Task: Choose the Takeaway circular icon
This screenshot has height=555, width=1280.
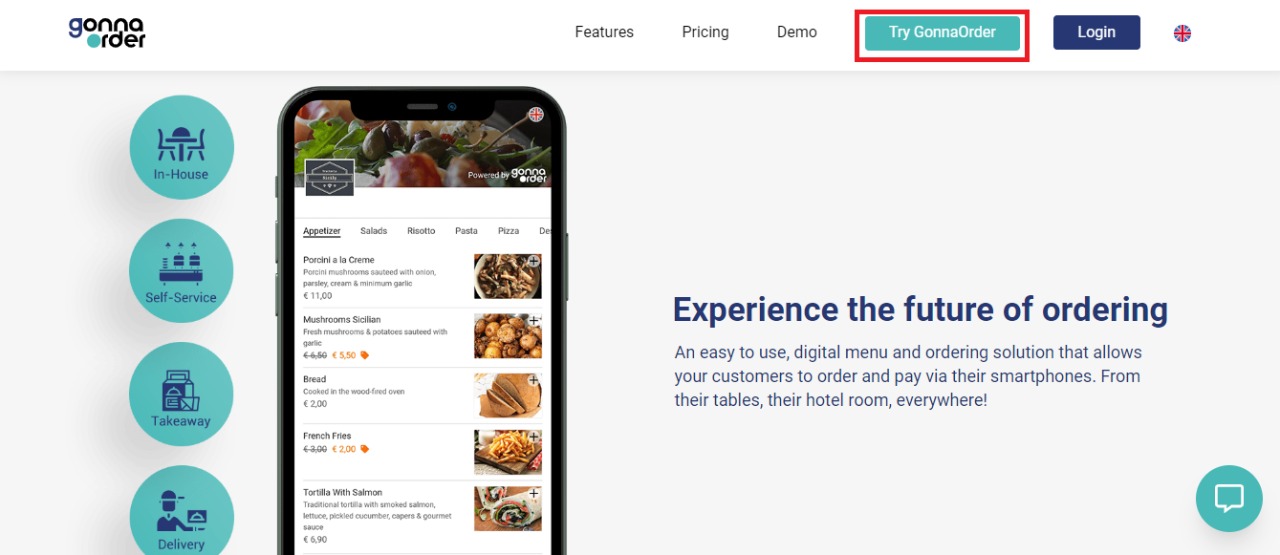Action: point(181,394)
